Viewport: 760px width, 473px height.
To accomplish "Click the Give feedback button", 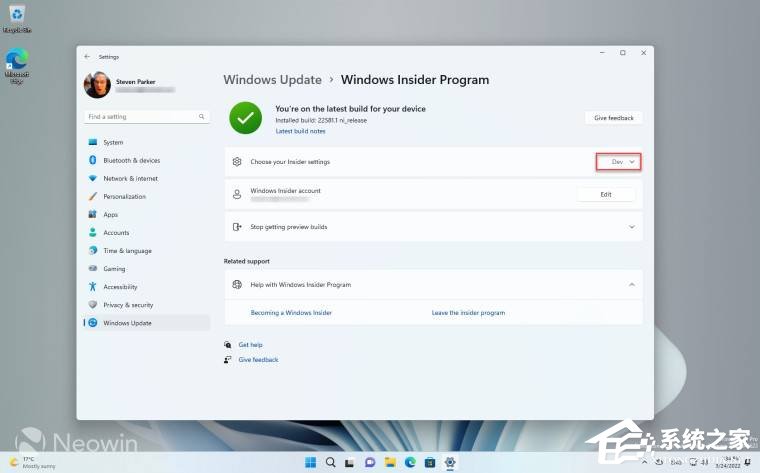I will (x=614, y=118).
